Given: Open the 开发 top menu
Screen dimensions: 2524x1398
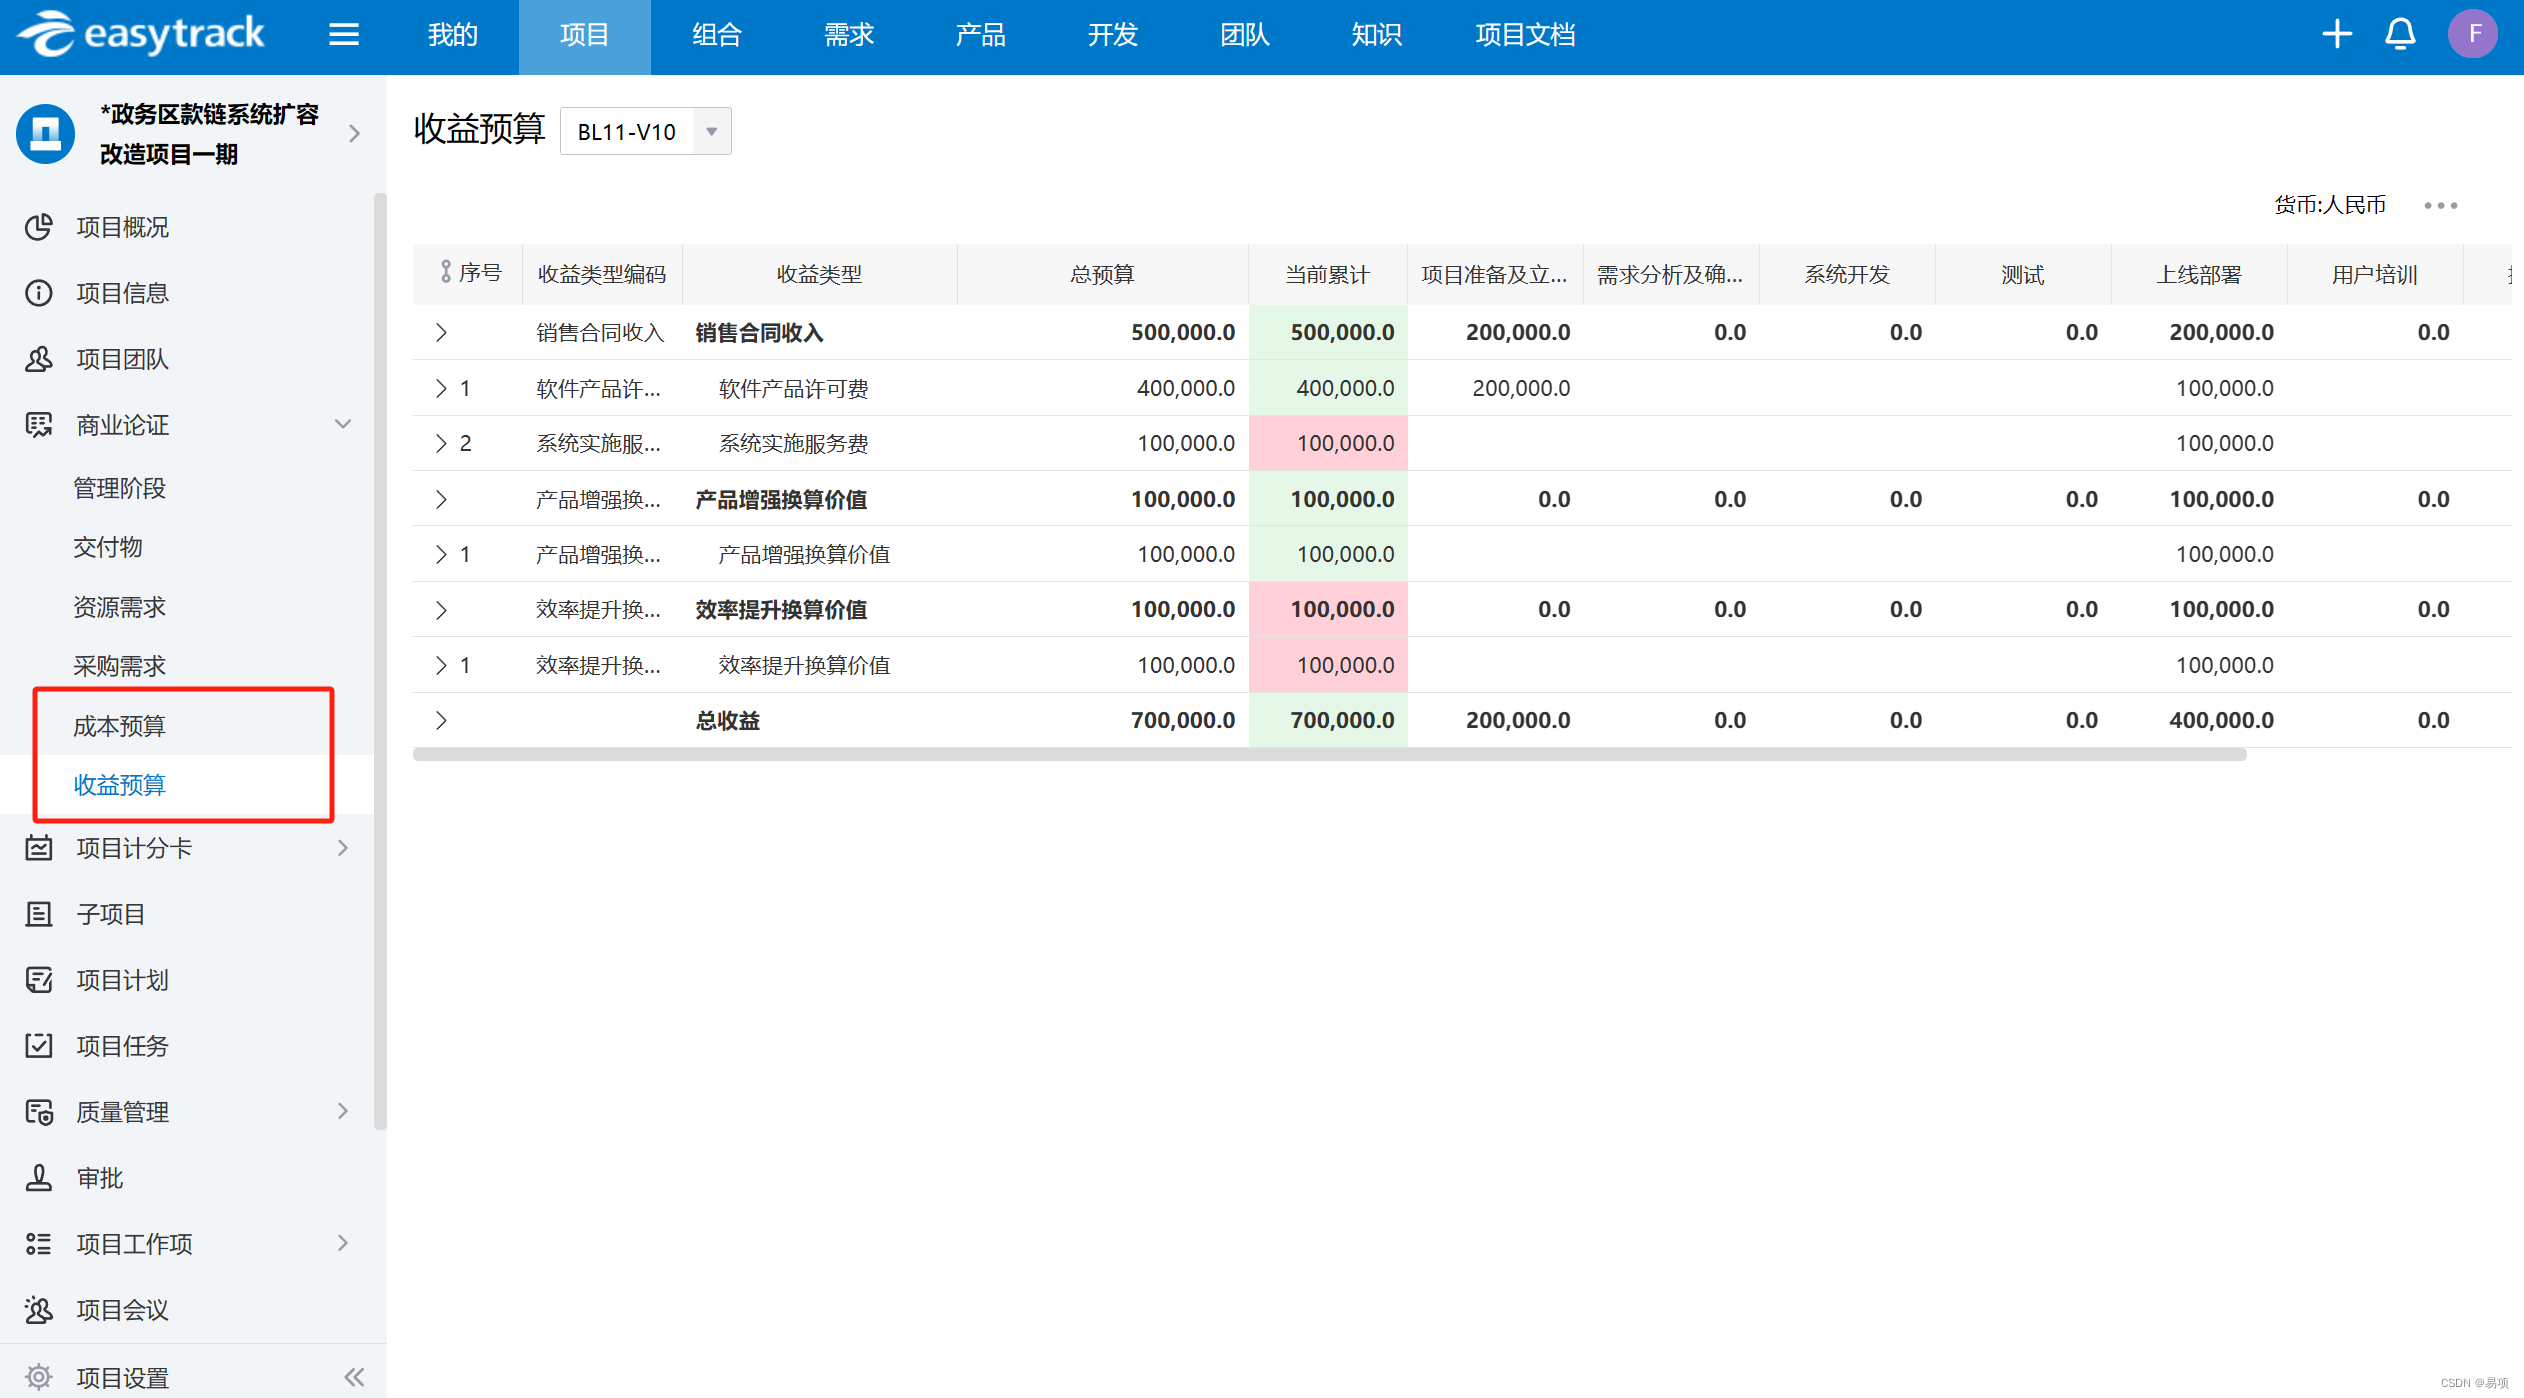Looking at the screenshot, I should 1113,35.
